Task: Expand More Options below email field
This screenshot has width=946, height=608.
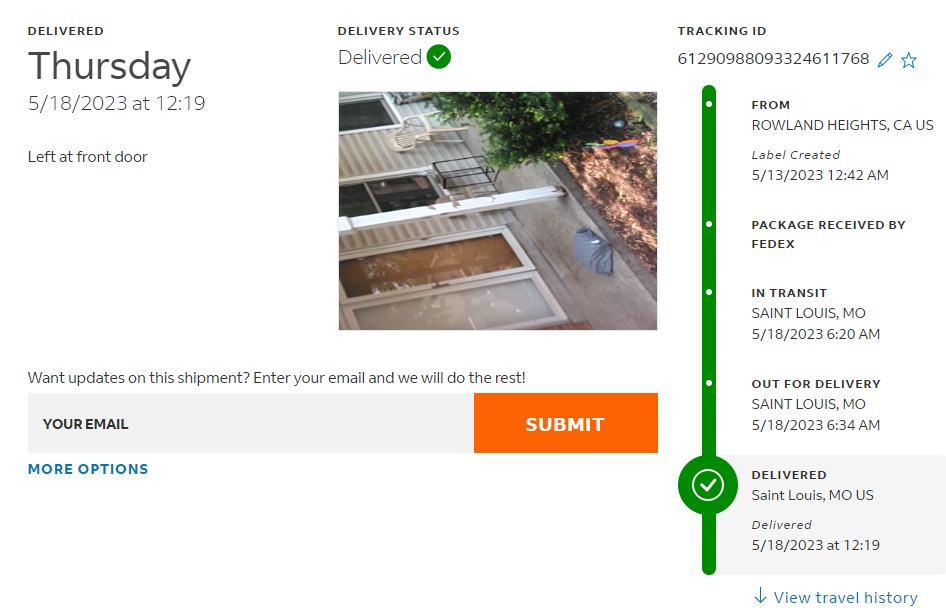Action: [x=88, y=469]
